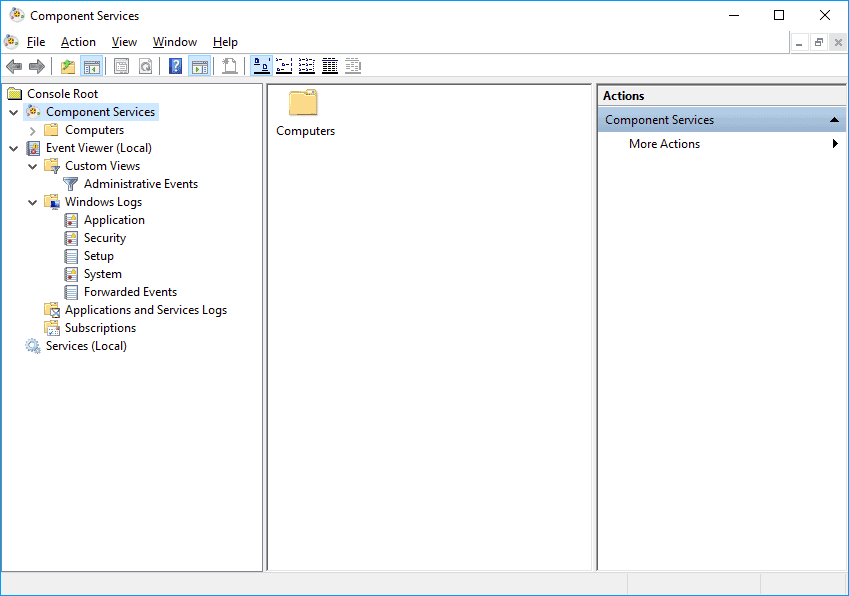Open the Action menu
Image resolution: width=849 pixels, height=596 pixels.
click(78, 42)
